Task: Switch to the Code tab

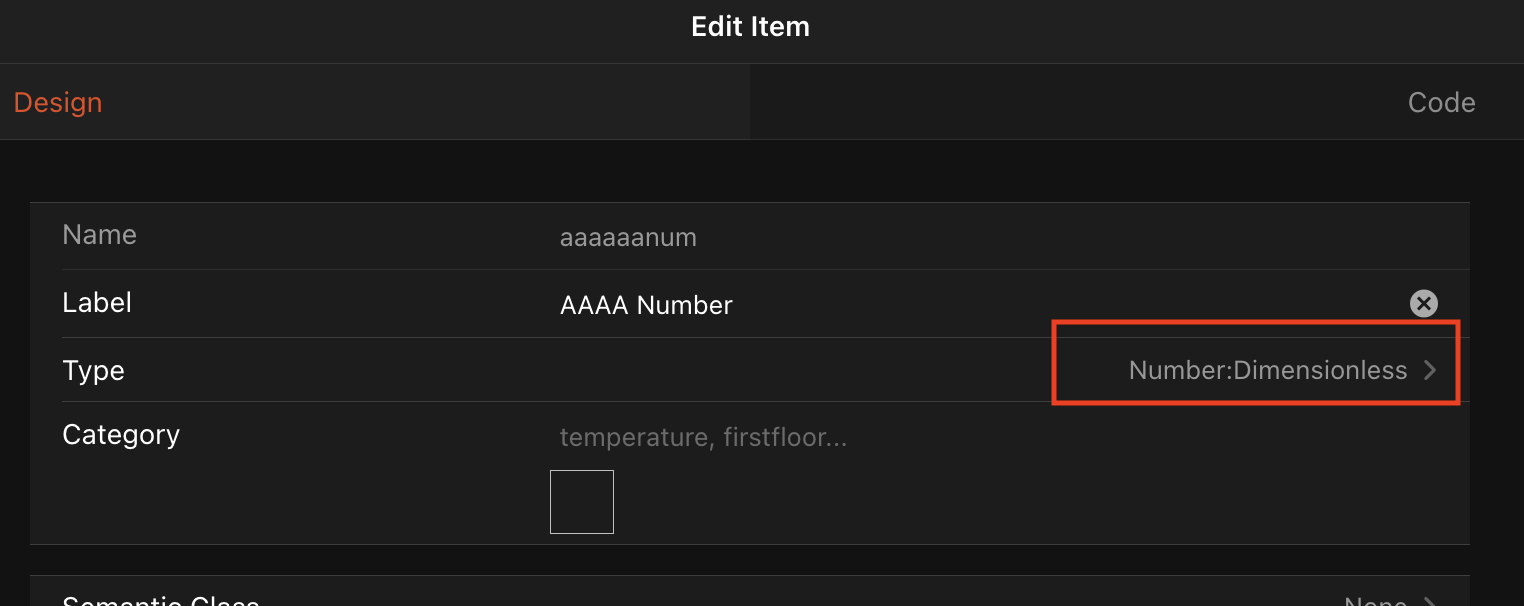Action: 1441,103
